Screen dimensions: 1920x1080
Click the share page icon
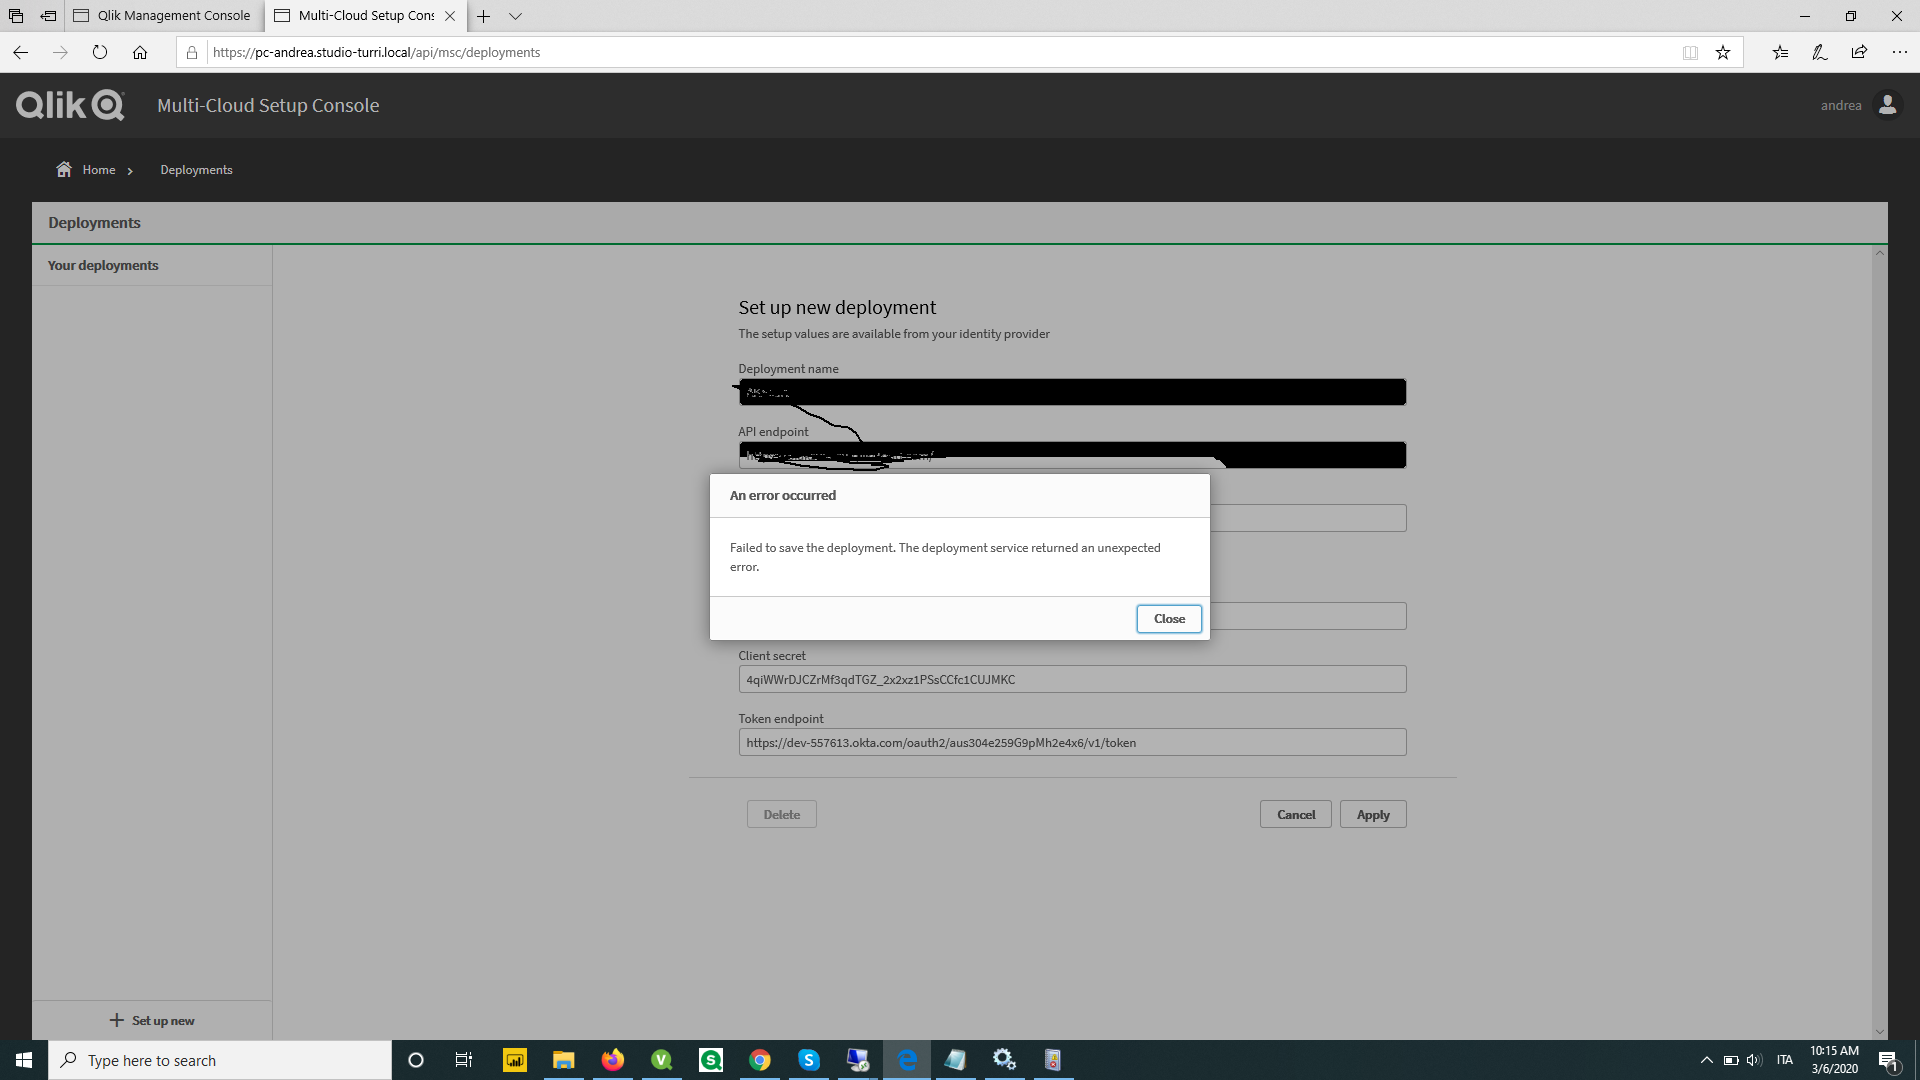(1859, 53)
